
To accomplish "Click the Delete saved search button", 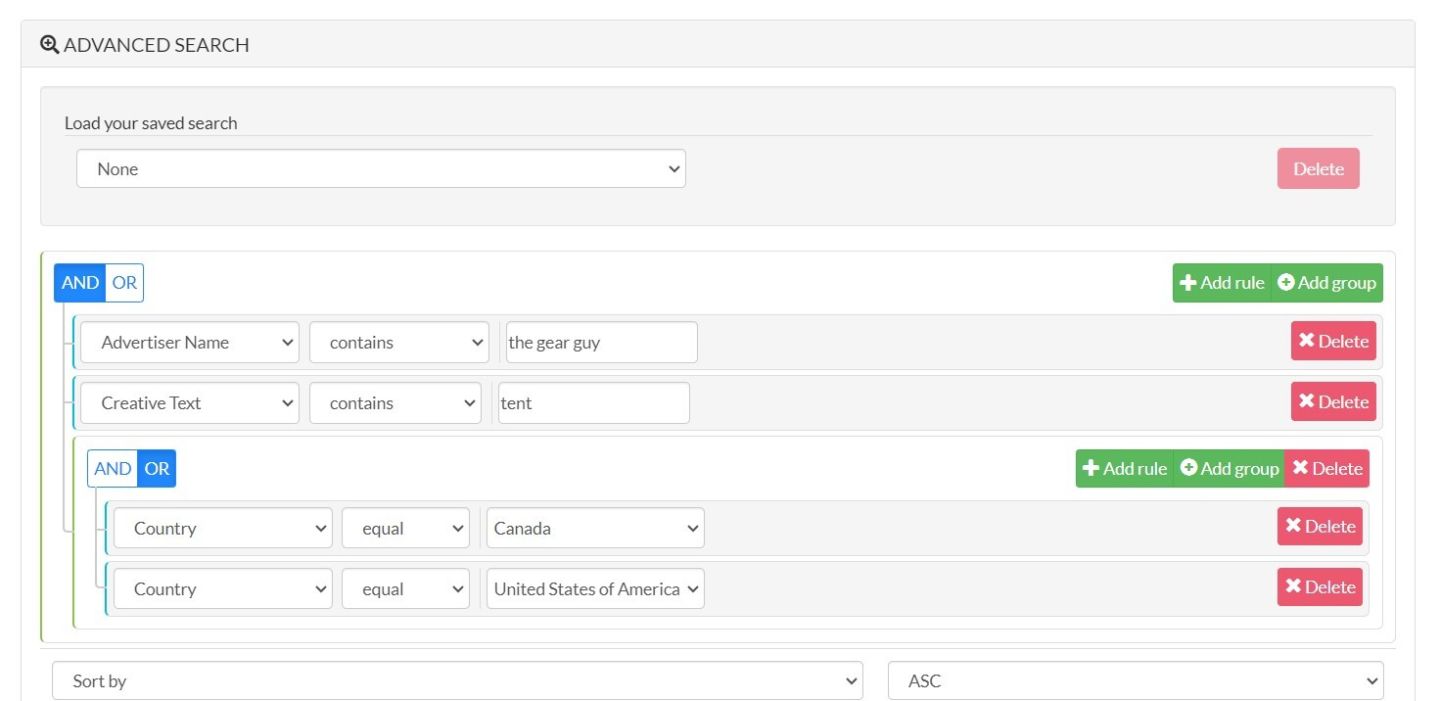I will (x=1318, y=169).
